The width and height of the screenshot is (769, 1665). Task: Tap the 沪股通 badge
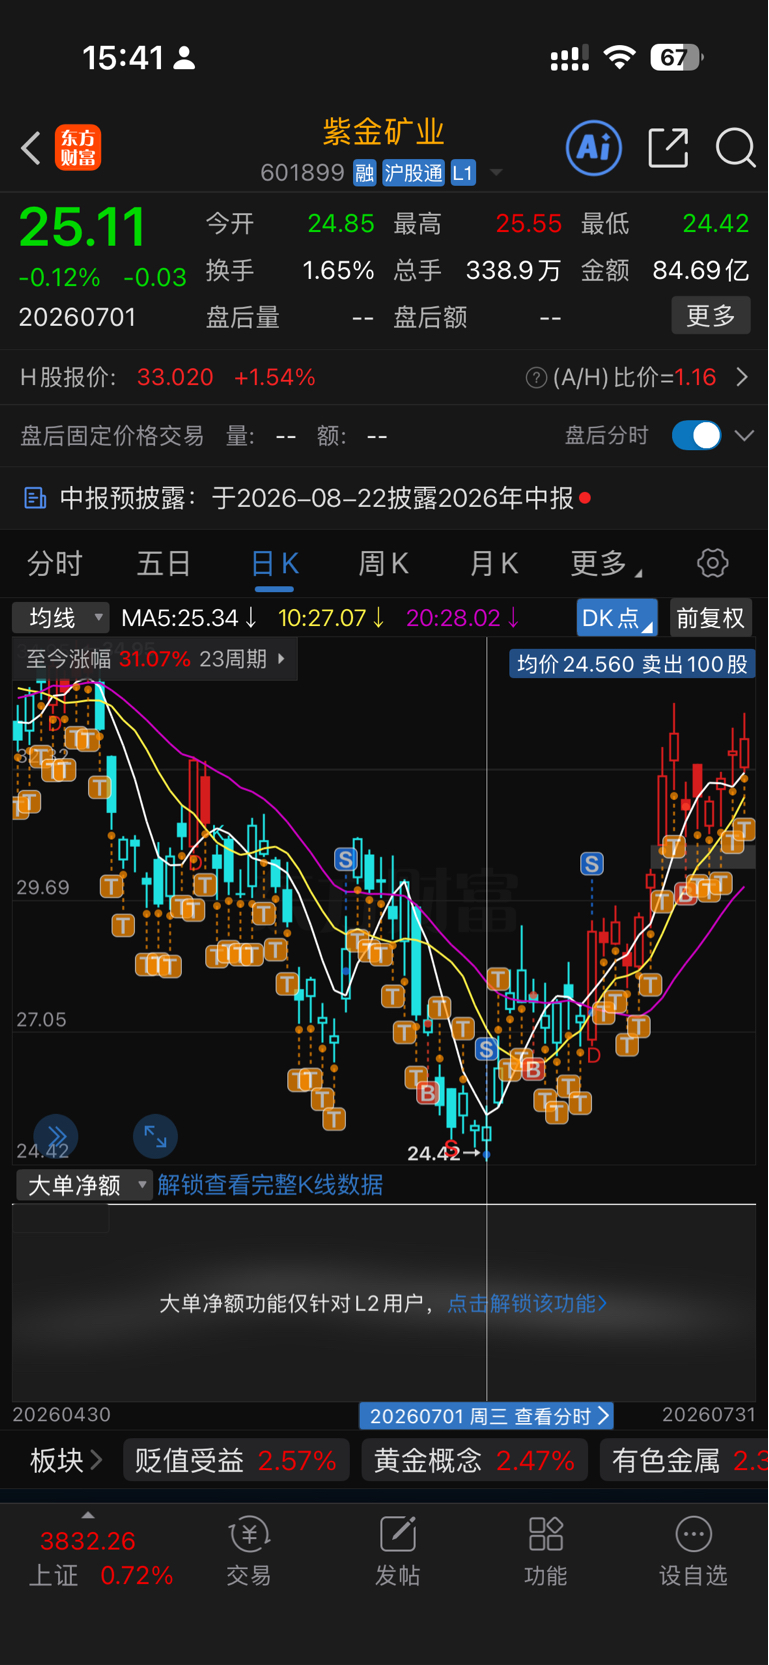pos(413,173)
